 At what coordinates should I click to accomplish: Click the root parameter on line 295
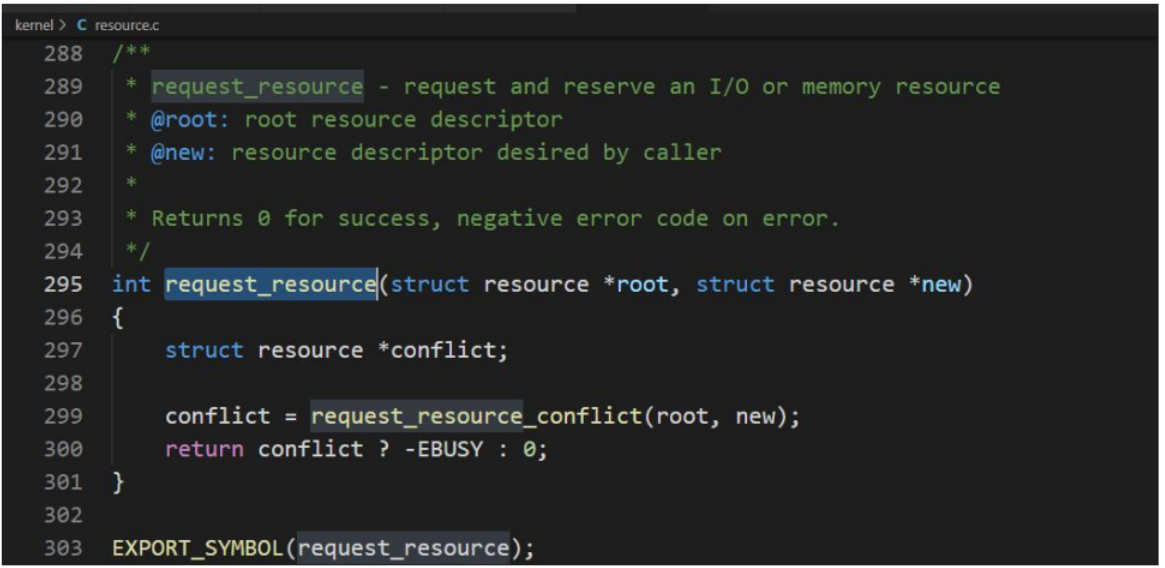tap(643, 285)
